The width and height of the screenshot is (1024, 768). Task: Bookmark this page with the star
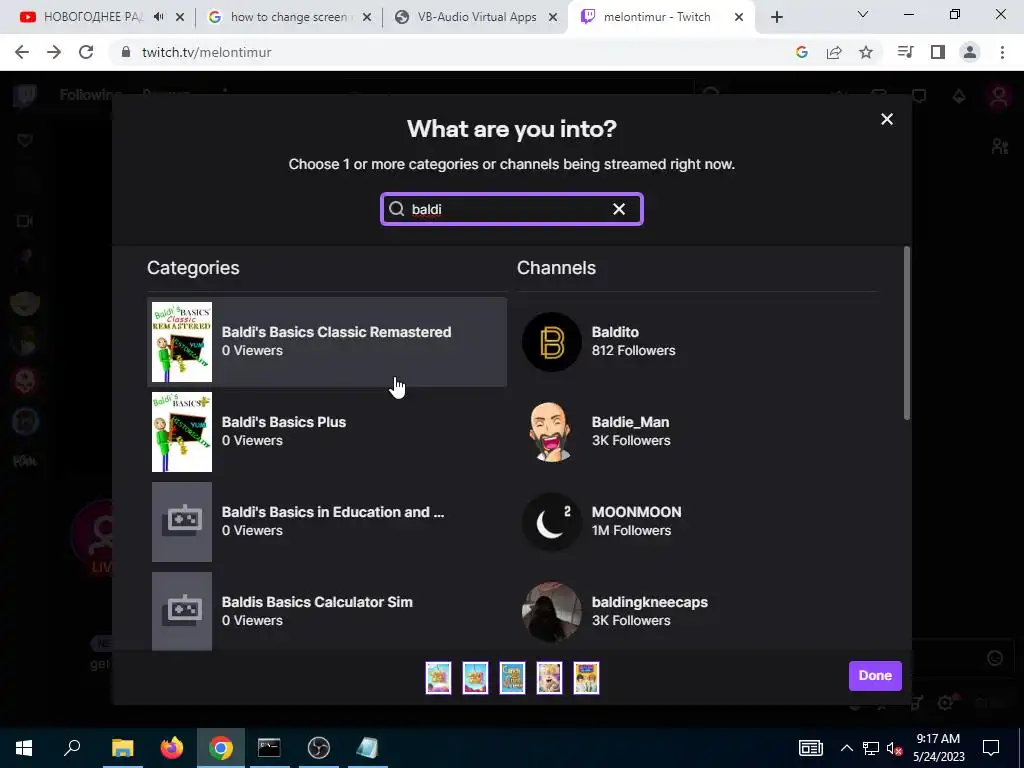tap(866, 52)
